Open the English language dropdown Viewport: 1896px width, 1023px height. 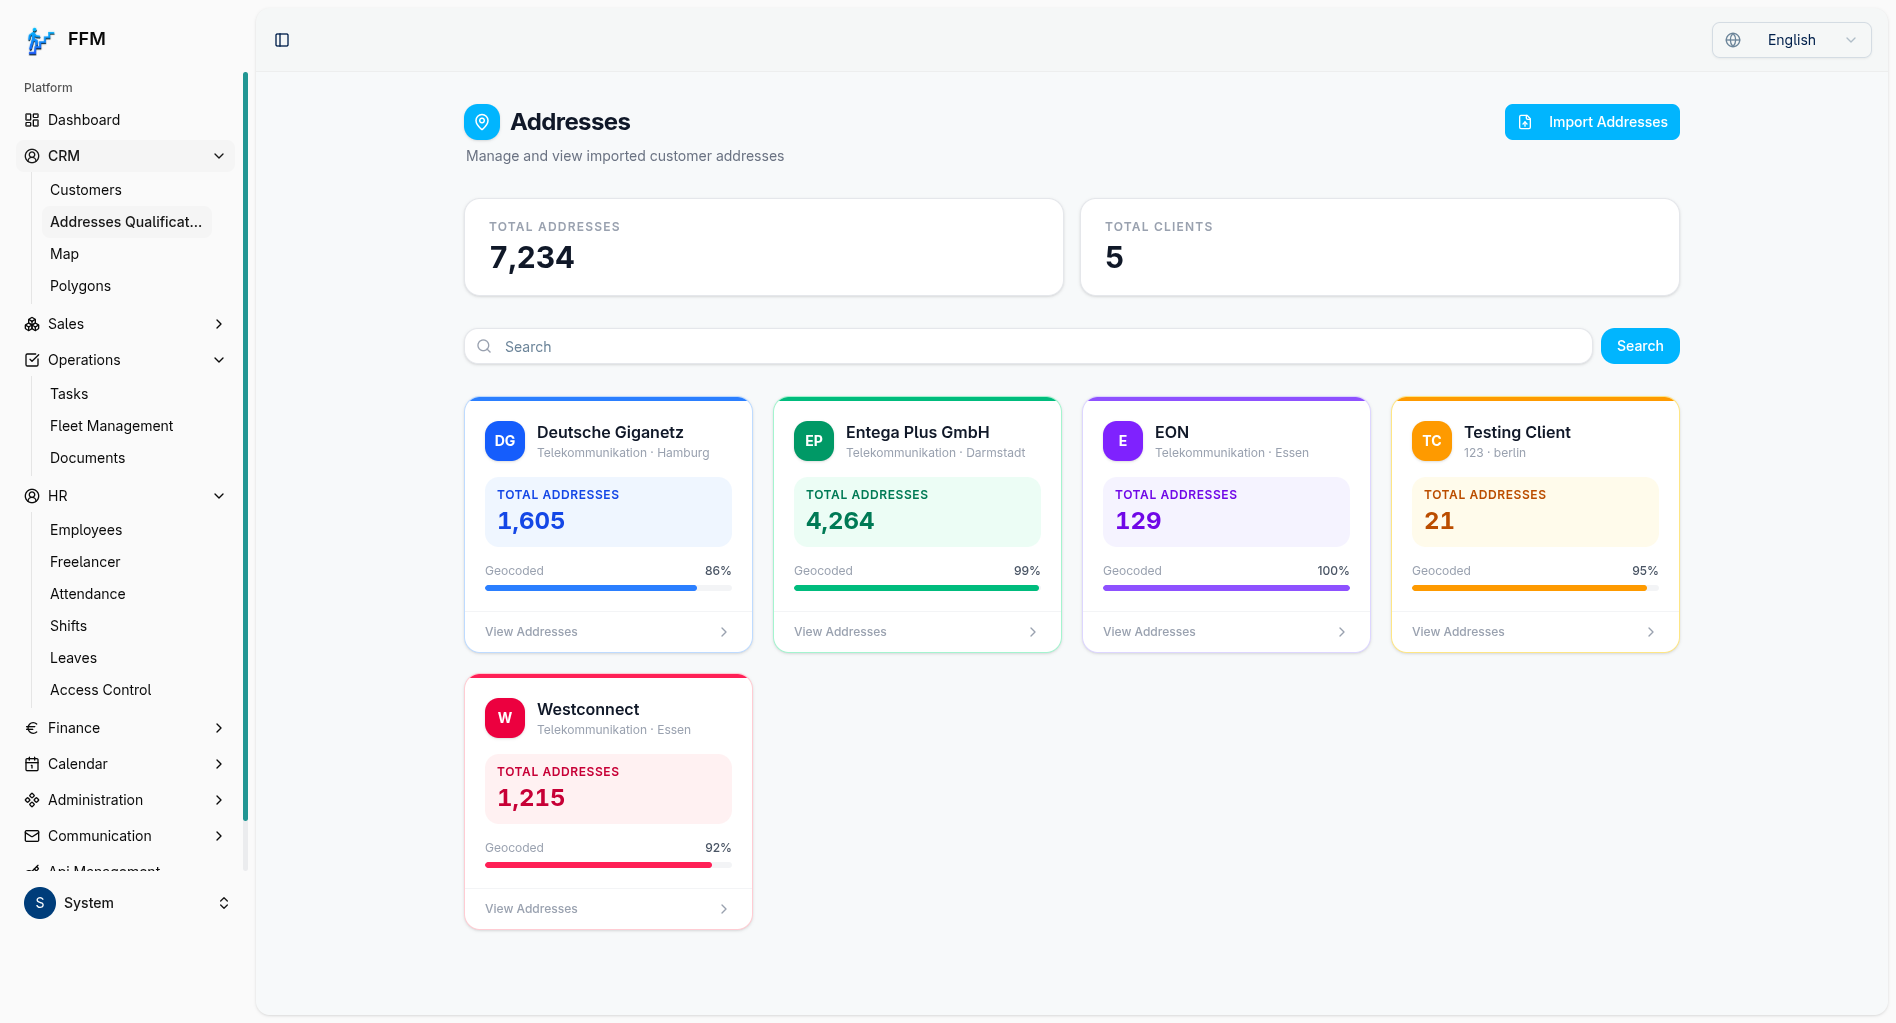(1791, 40)
